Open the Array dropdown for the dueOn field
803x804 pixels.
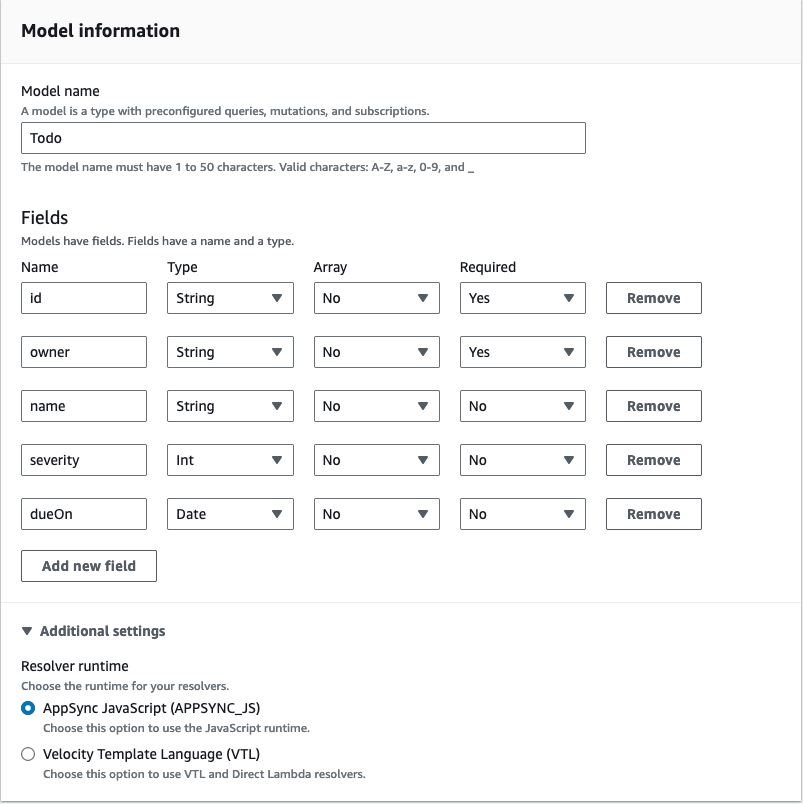tap(376, 513)
